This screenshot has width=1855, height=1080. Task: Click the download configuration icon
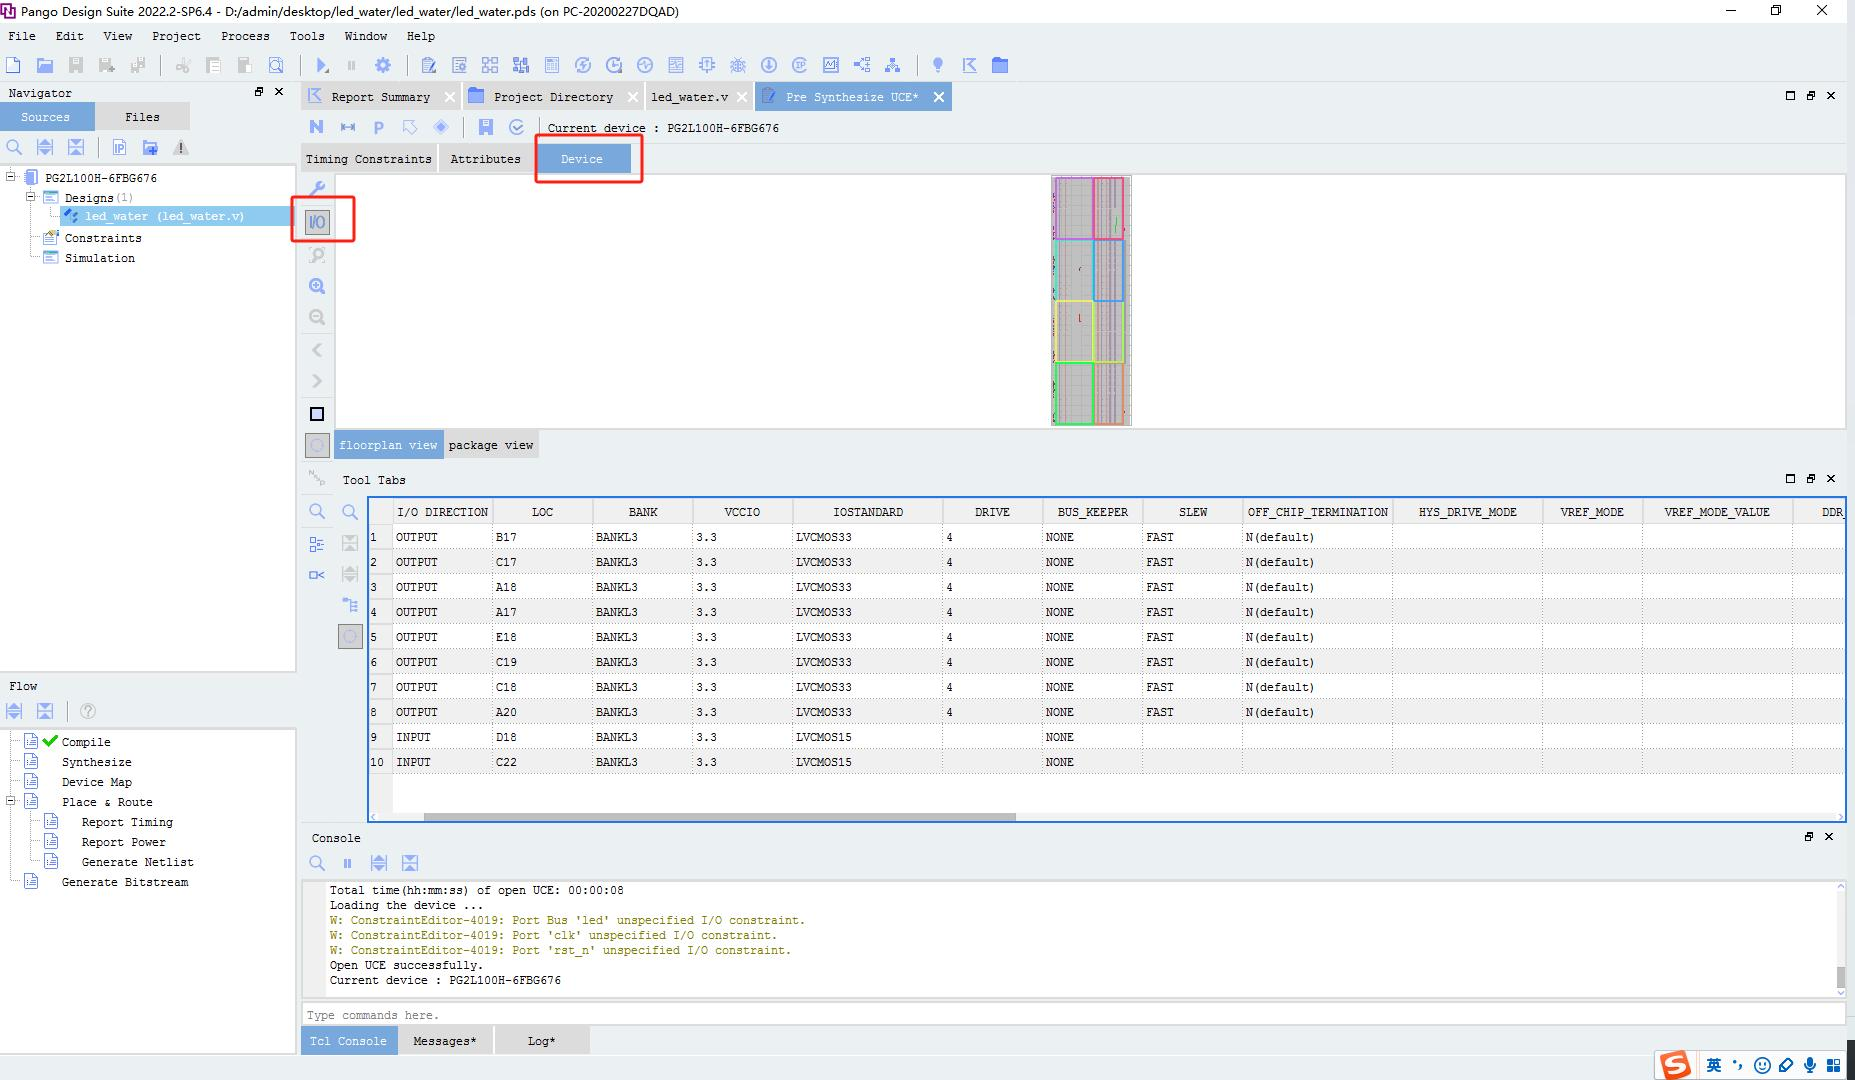(x=769, y=65)
